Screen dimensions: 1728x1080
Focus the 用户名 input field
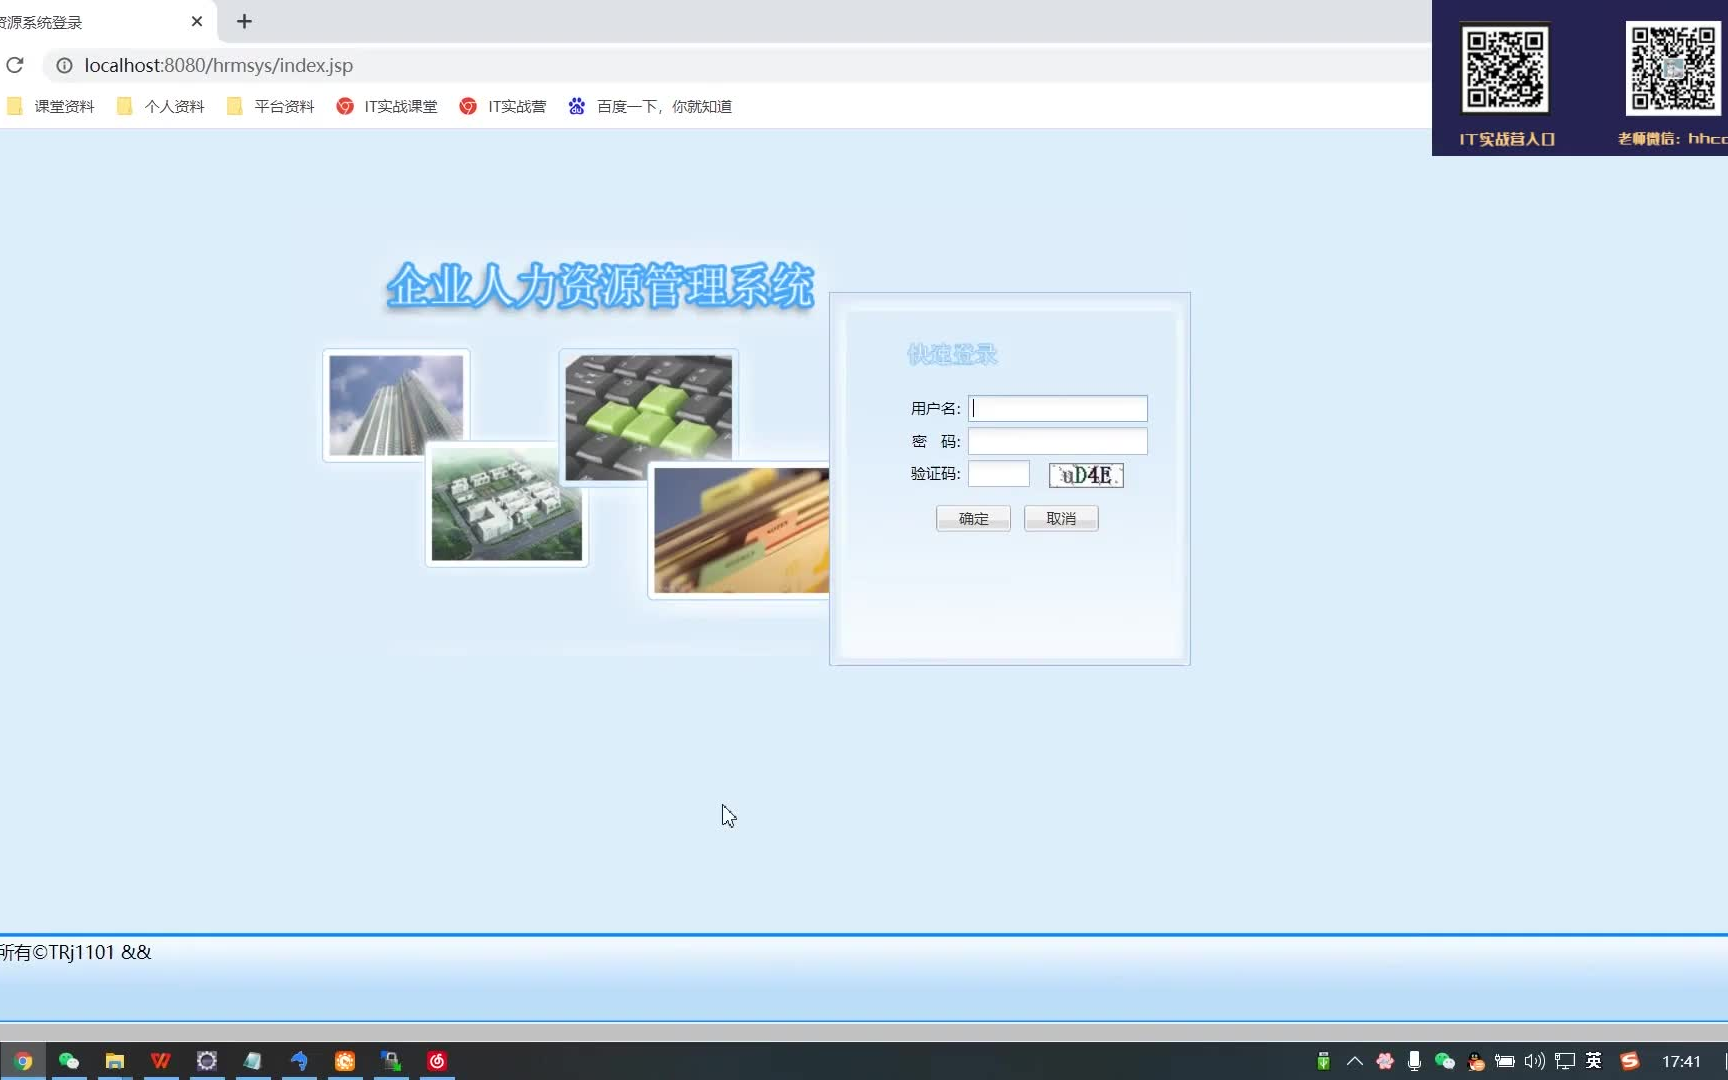pos(1057,408)
